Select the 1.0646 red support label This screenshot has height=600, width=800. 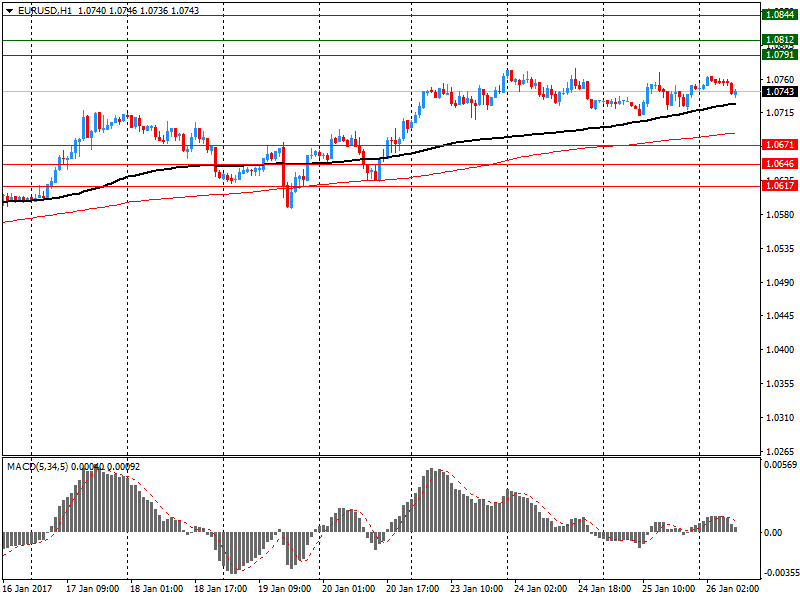click(779, 164)
